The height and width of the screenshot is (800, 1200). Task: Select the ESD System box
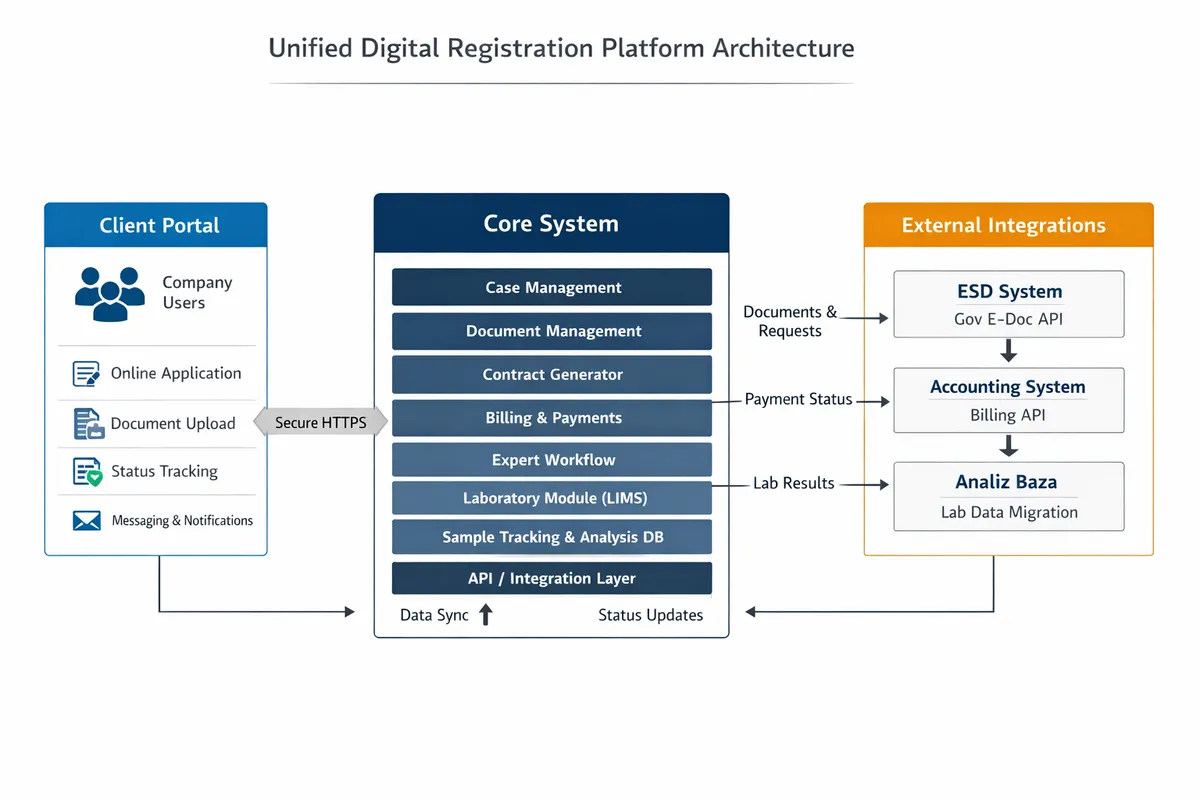click(x=1008, y=304)
